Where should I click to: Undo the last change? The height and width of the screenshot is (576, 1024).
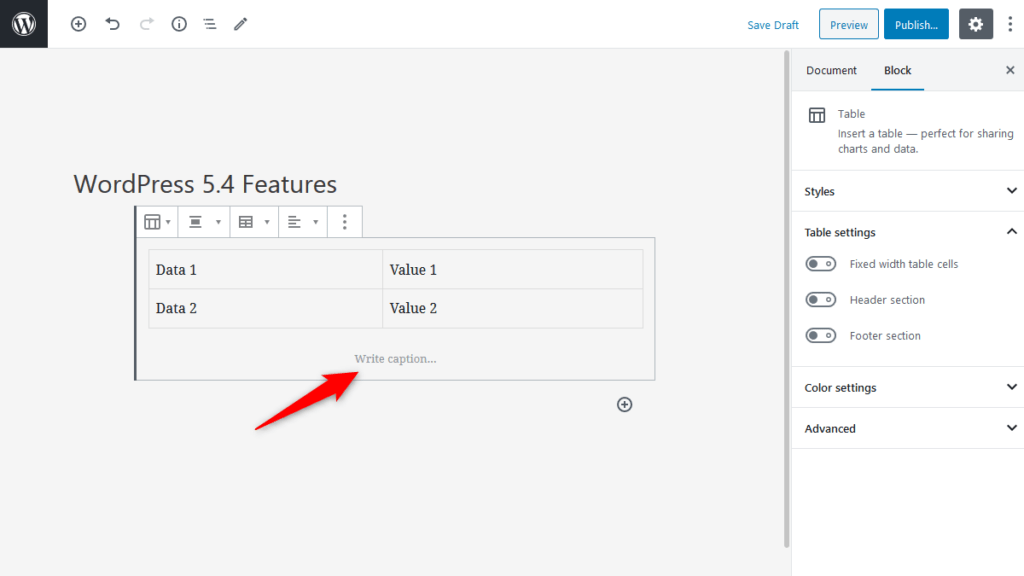click(112, 24)
